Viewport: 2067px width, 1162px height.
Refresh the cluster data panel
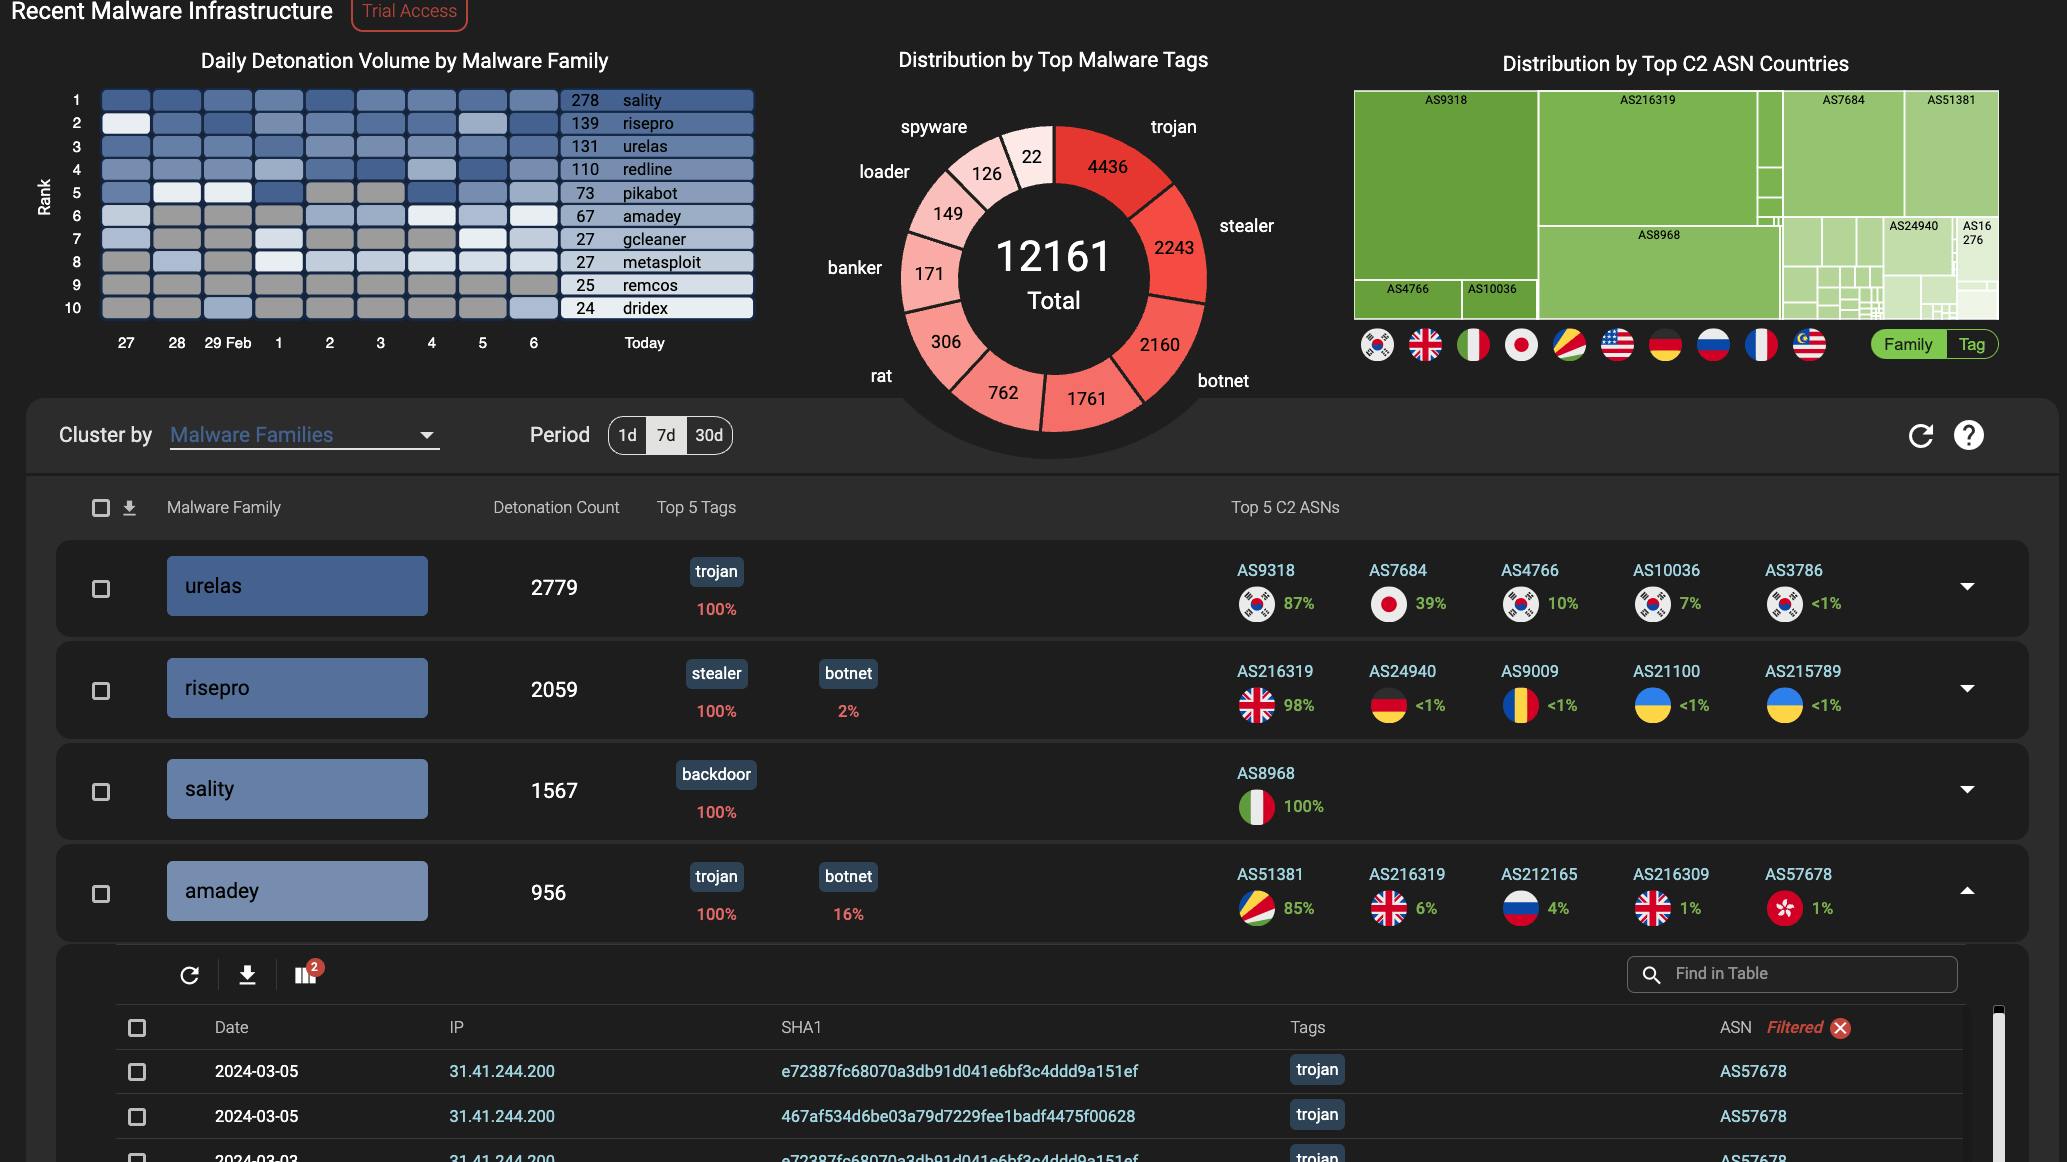pyautogui.click(x=1920, y=434)
